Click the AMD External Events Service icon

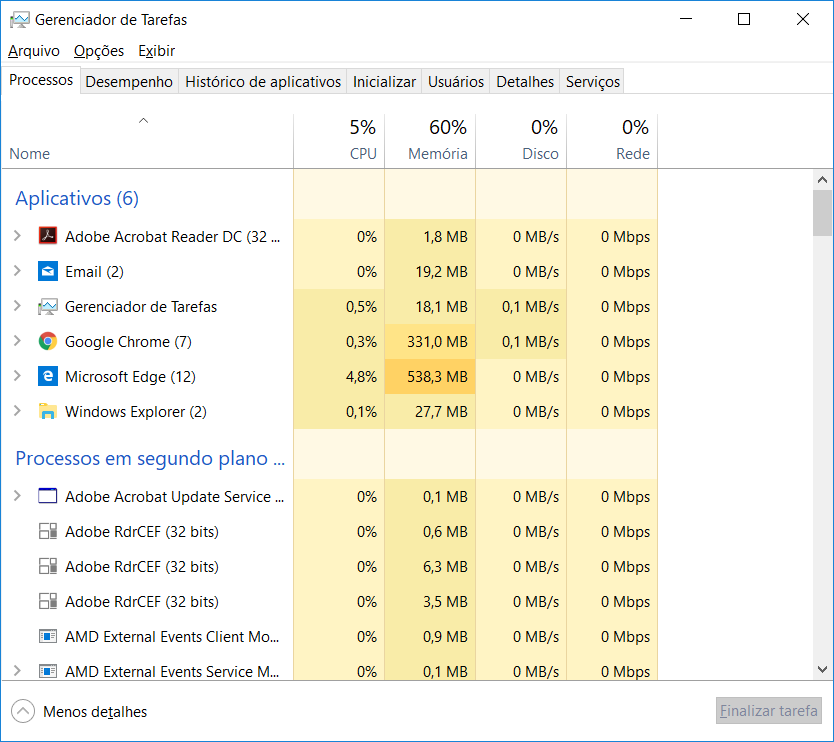point(48,671)
